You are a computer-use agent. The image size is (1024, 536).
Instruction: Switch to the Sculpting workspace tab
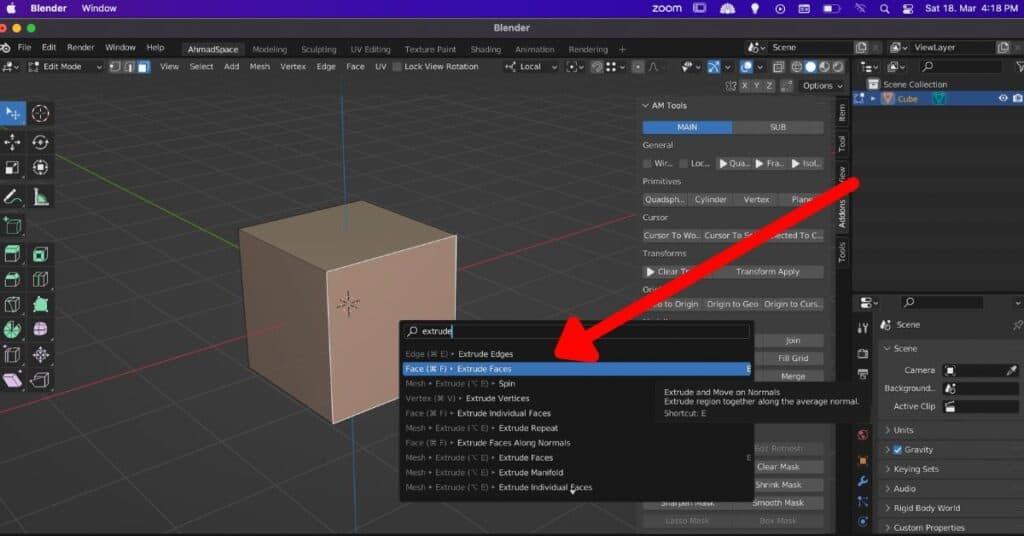coord(319,50)
